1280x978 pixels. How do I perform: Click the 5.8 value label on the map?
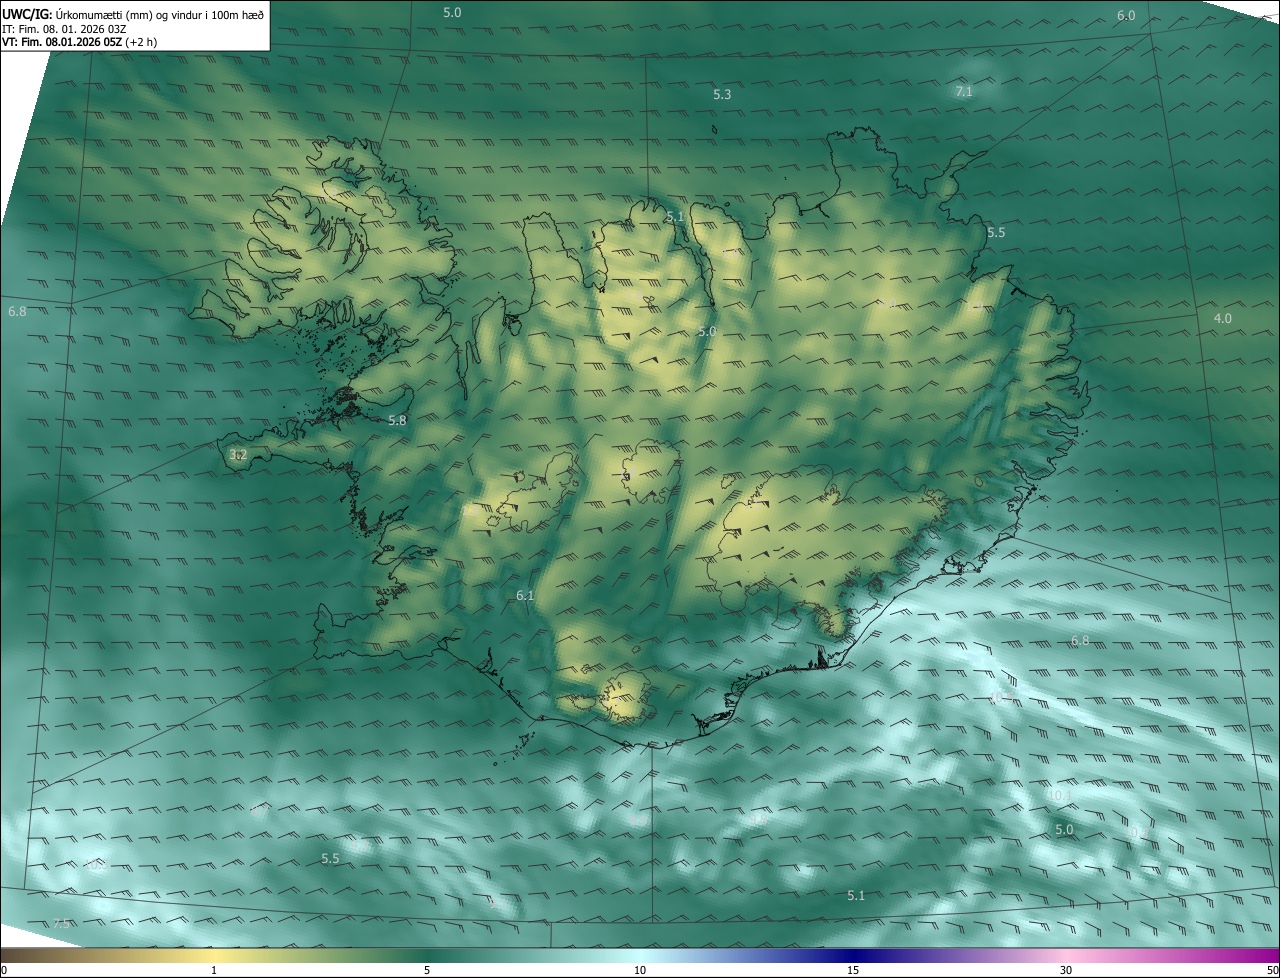(397, 420)
